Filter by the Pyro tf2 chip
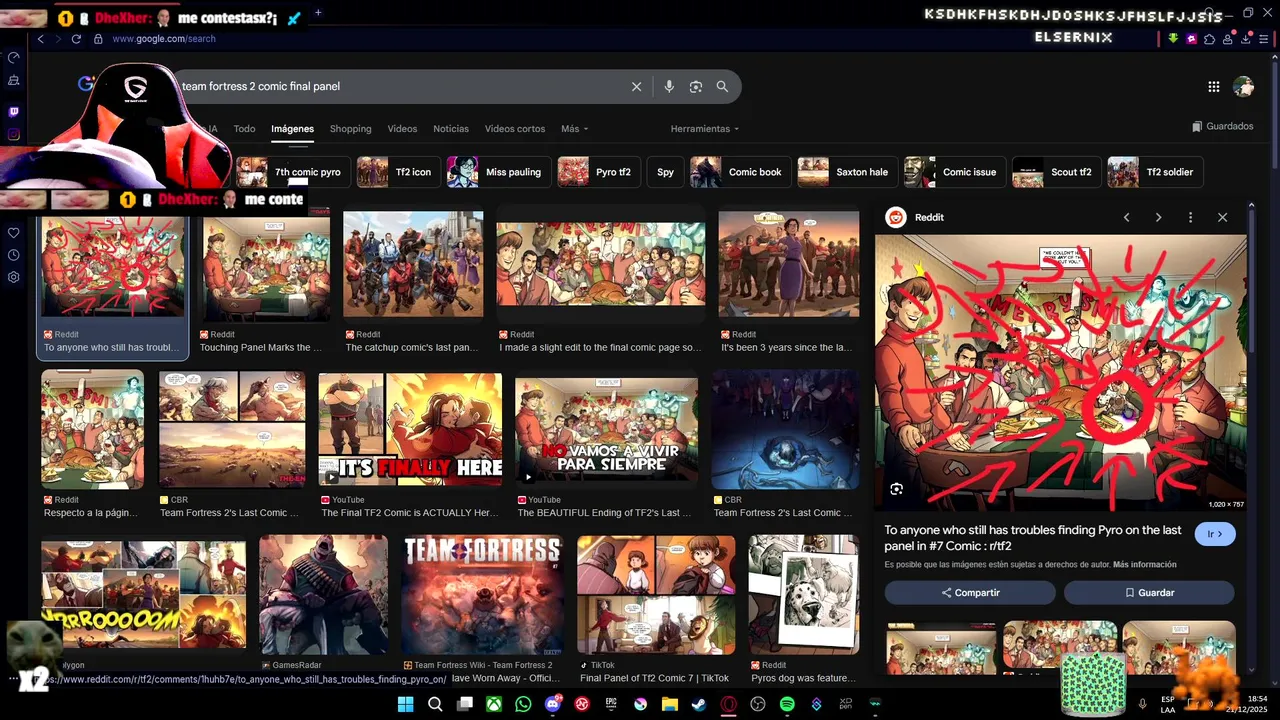 tap(598, 172)
